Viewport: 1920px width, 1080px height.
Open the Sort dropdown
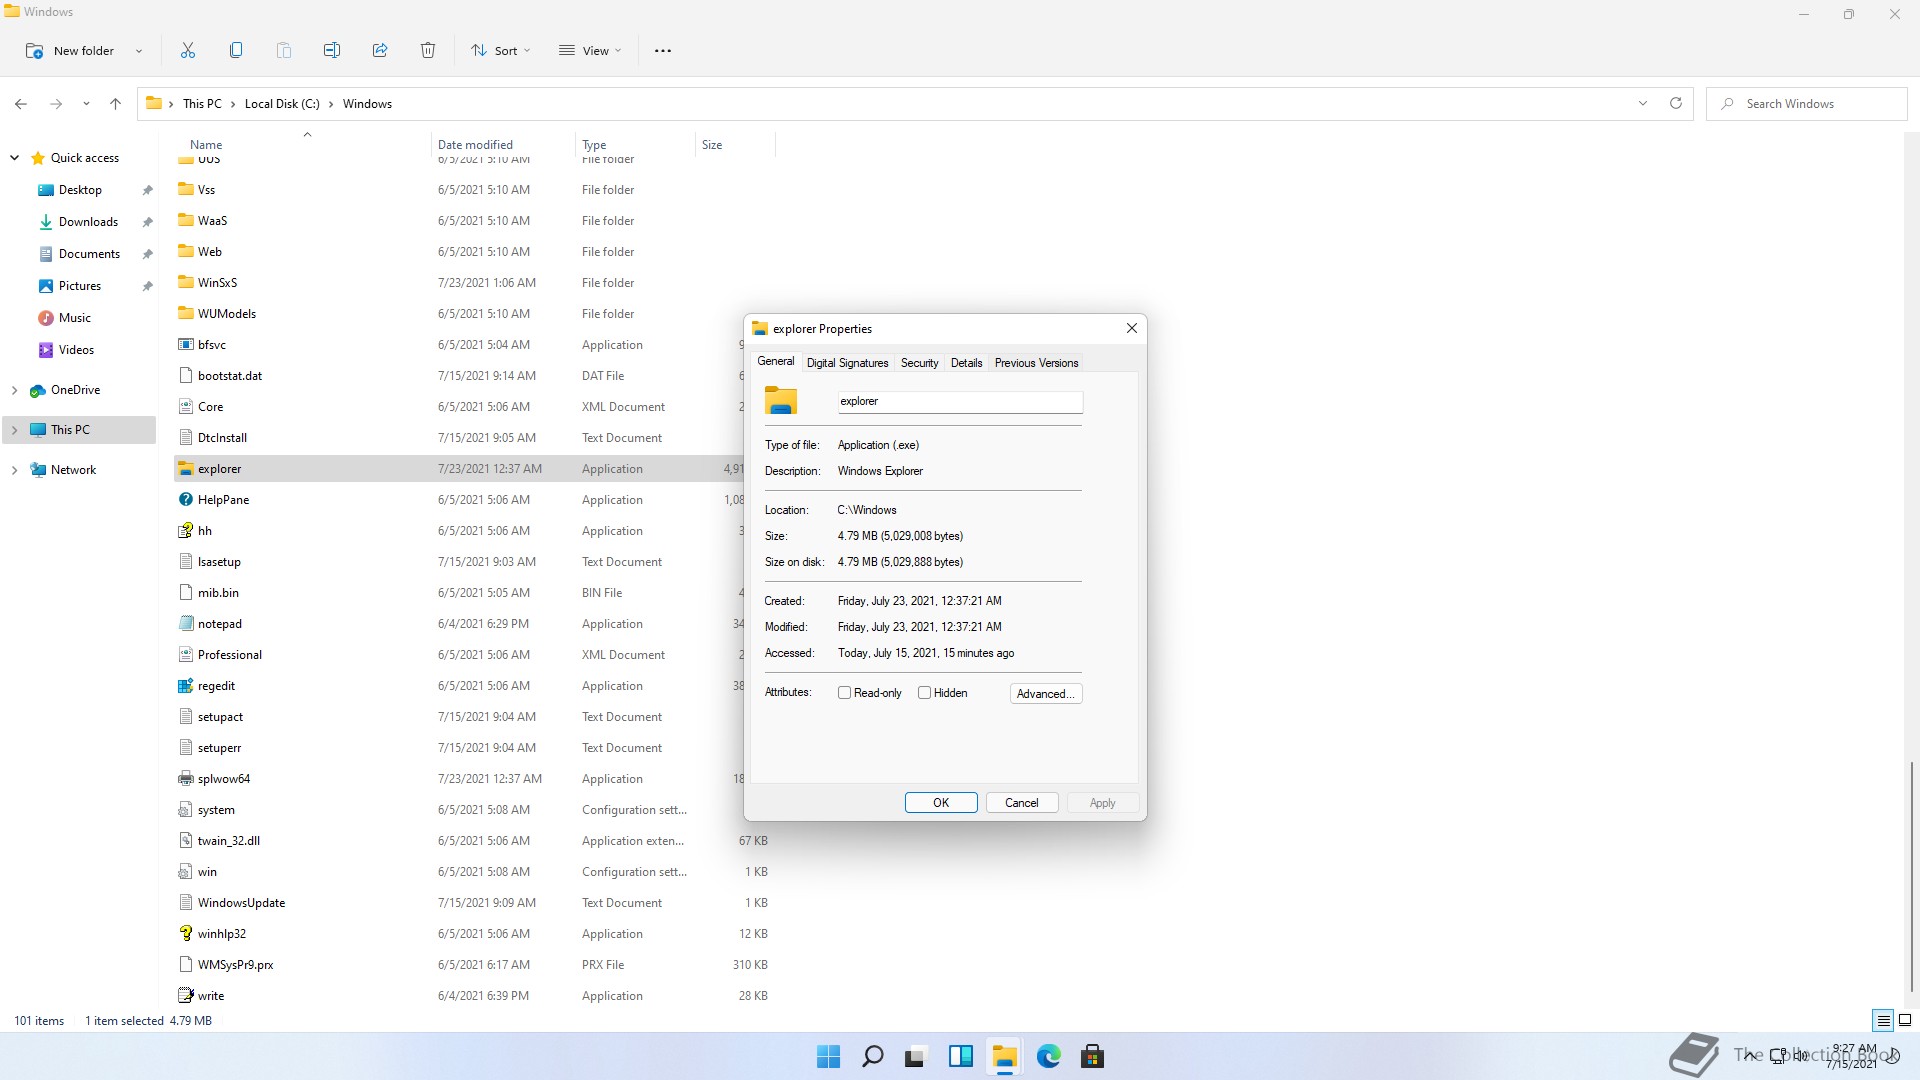(x=501, y=51)
